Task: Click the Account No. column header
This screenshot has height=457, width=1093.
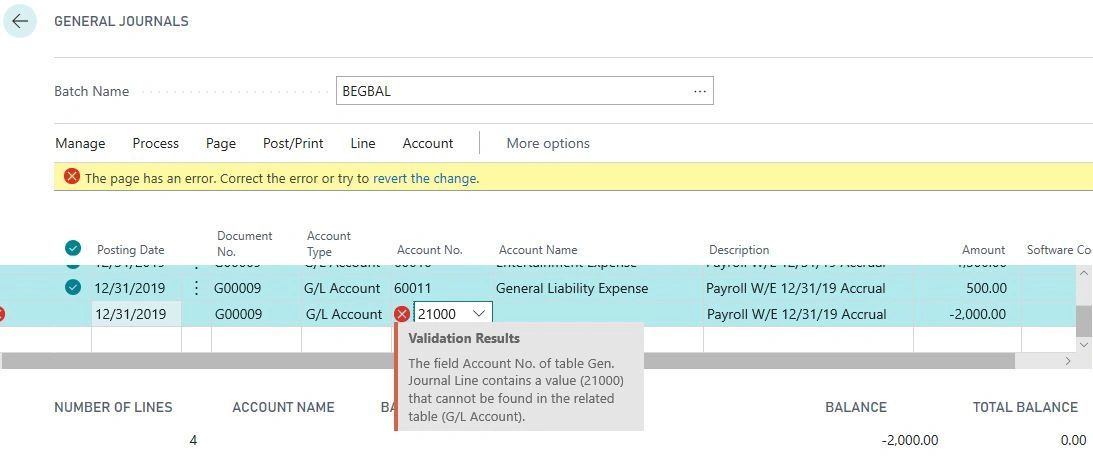Action: [429, 250]
